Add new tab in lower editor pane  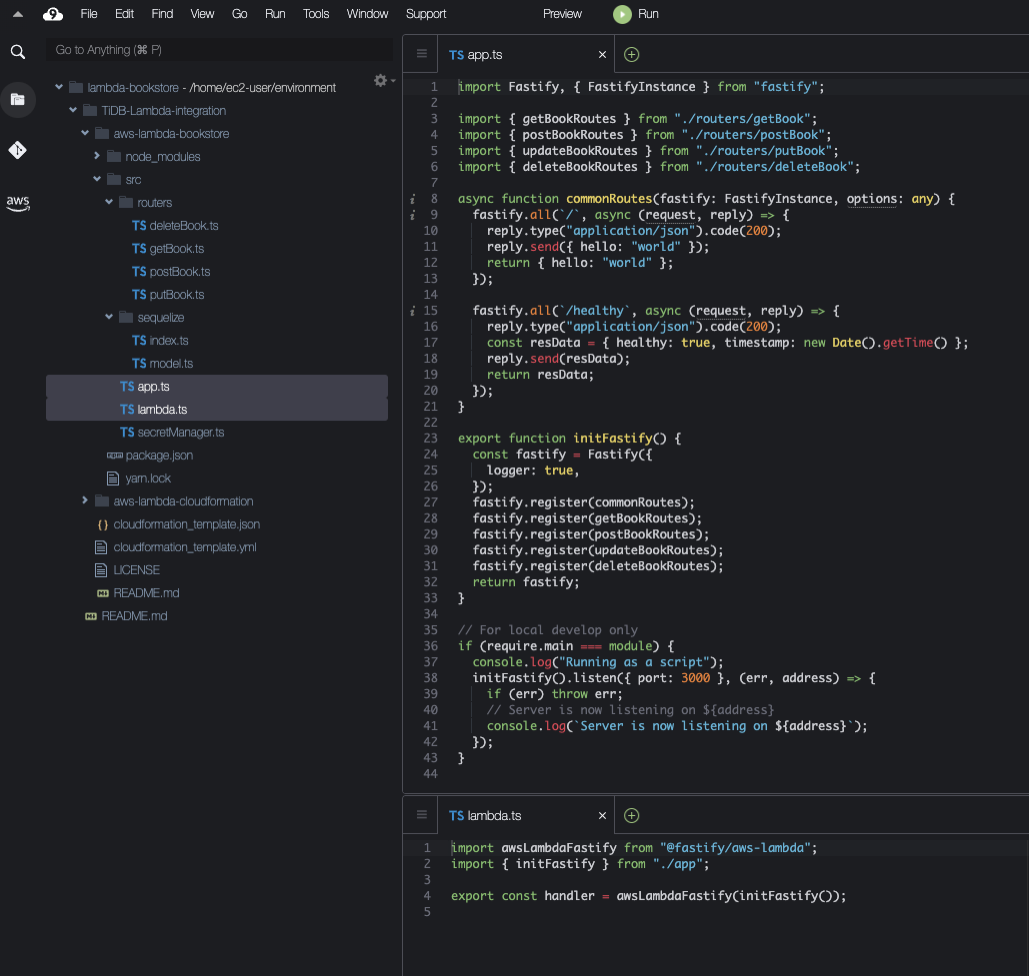click(631, 815)
